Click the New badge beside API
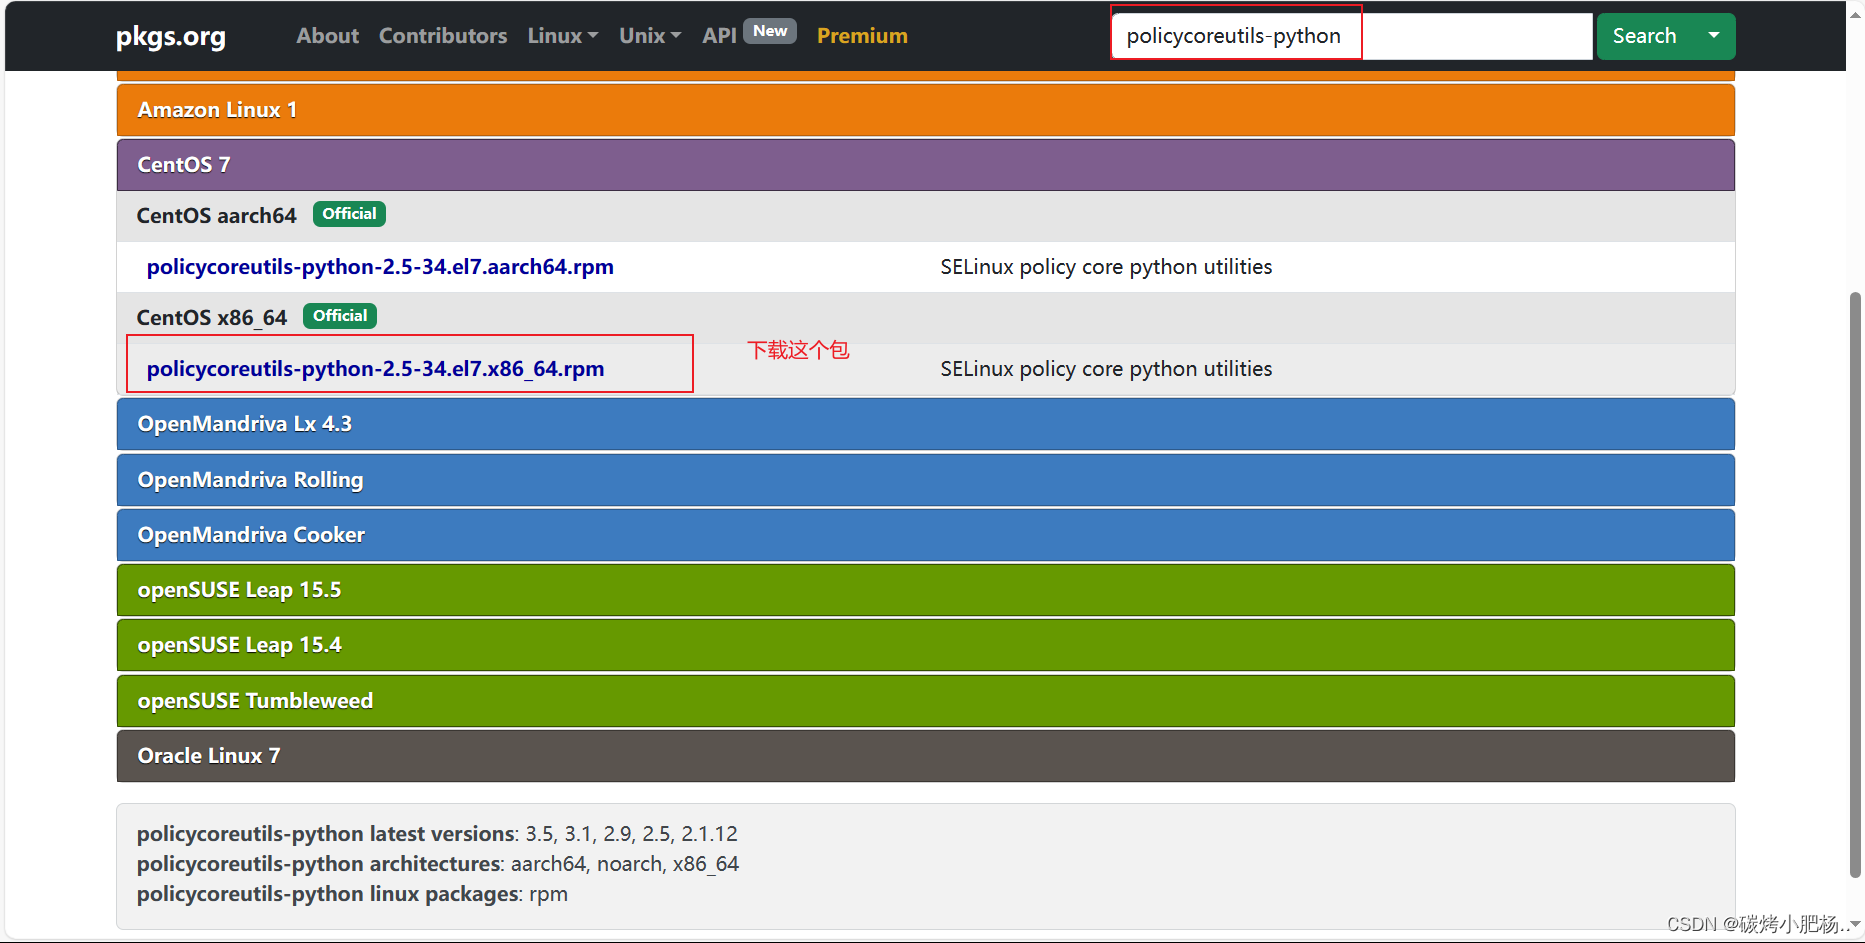Image resolution: width=1865 pixels, height=943 pixels. 770,31
